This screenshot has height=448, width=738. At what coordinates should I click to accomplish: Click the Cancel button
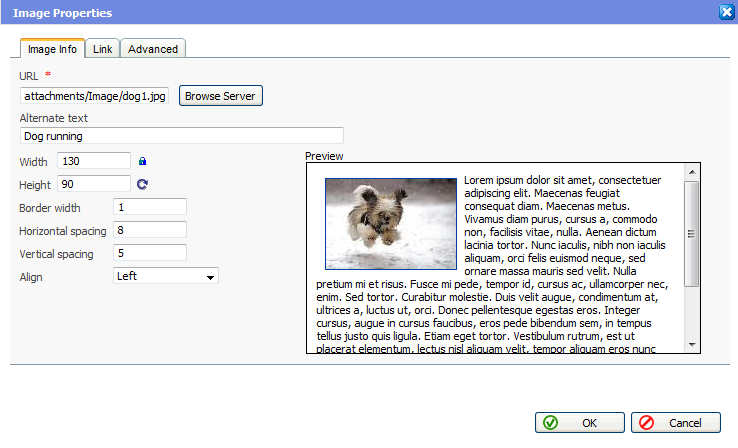point(675,423)
